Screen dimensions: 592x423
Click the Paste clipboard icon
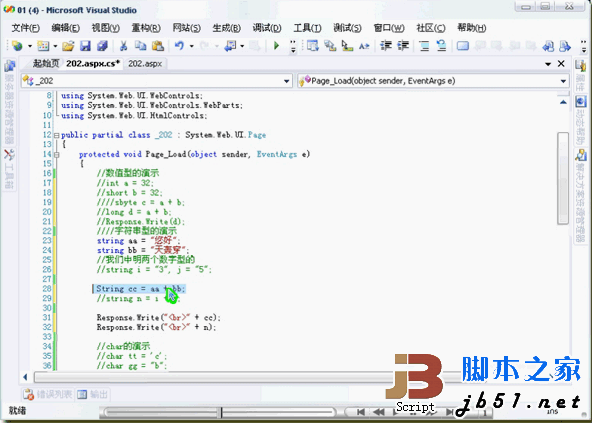pyautogui.click(x=158, y=46)
